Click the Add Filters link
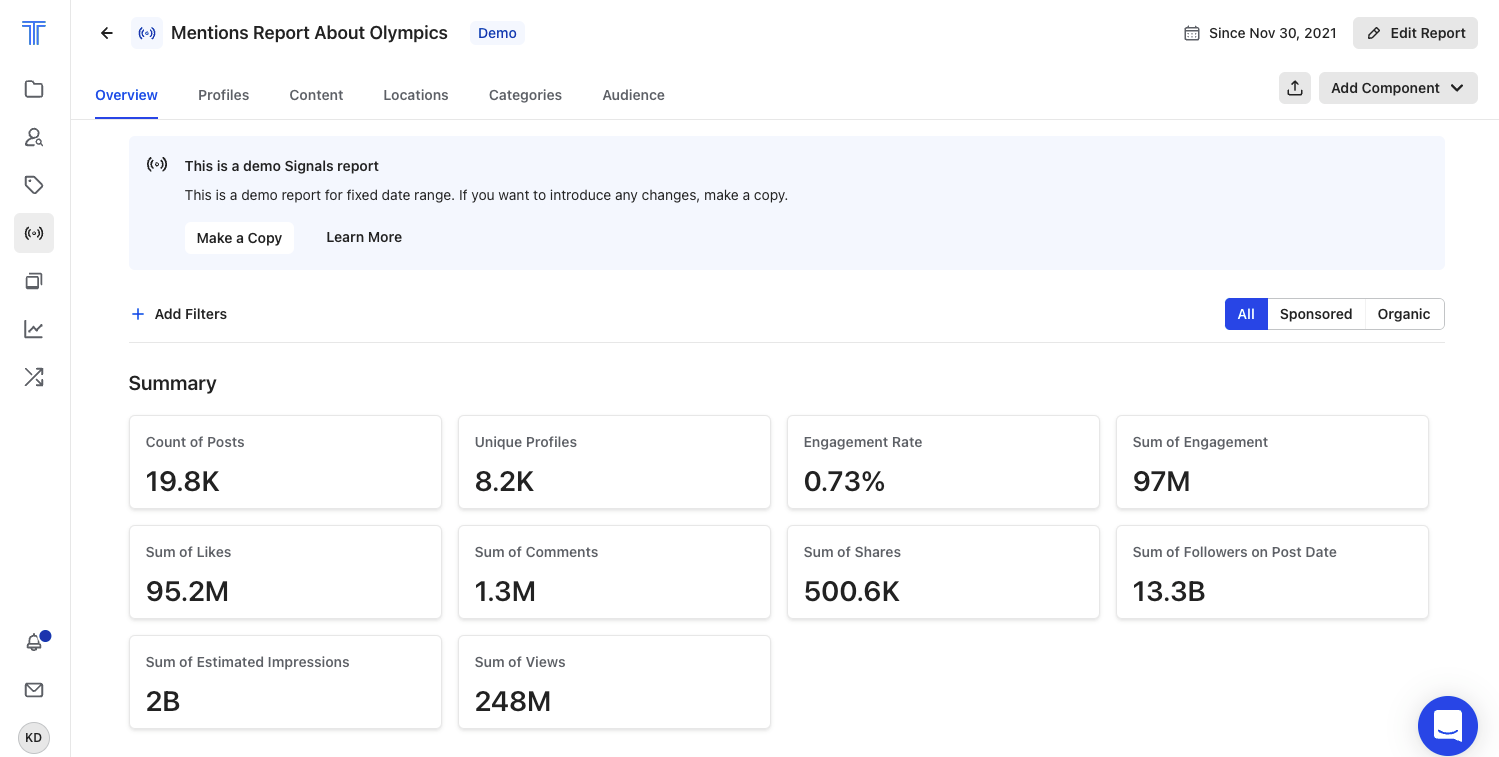This screenshot has width=1499, height=757. click(179, 314)
